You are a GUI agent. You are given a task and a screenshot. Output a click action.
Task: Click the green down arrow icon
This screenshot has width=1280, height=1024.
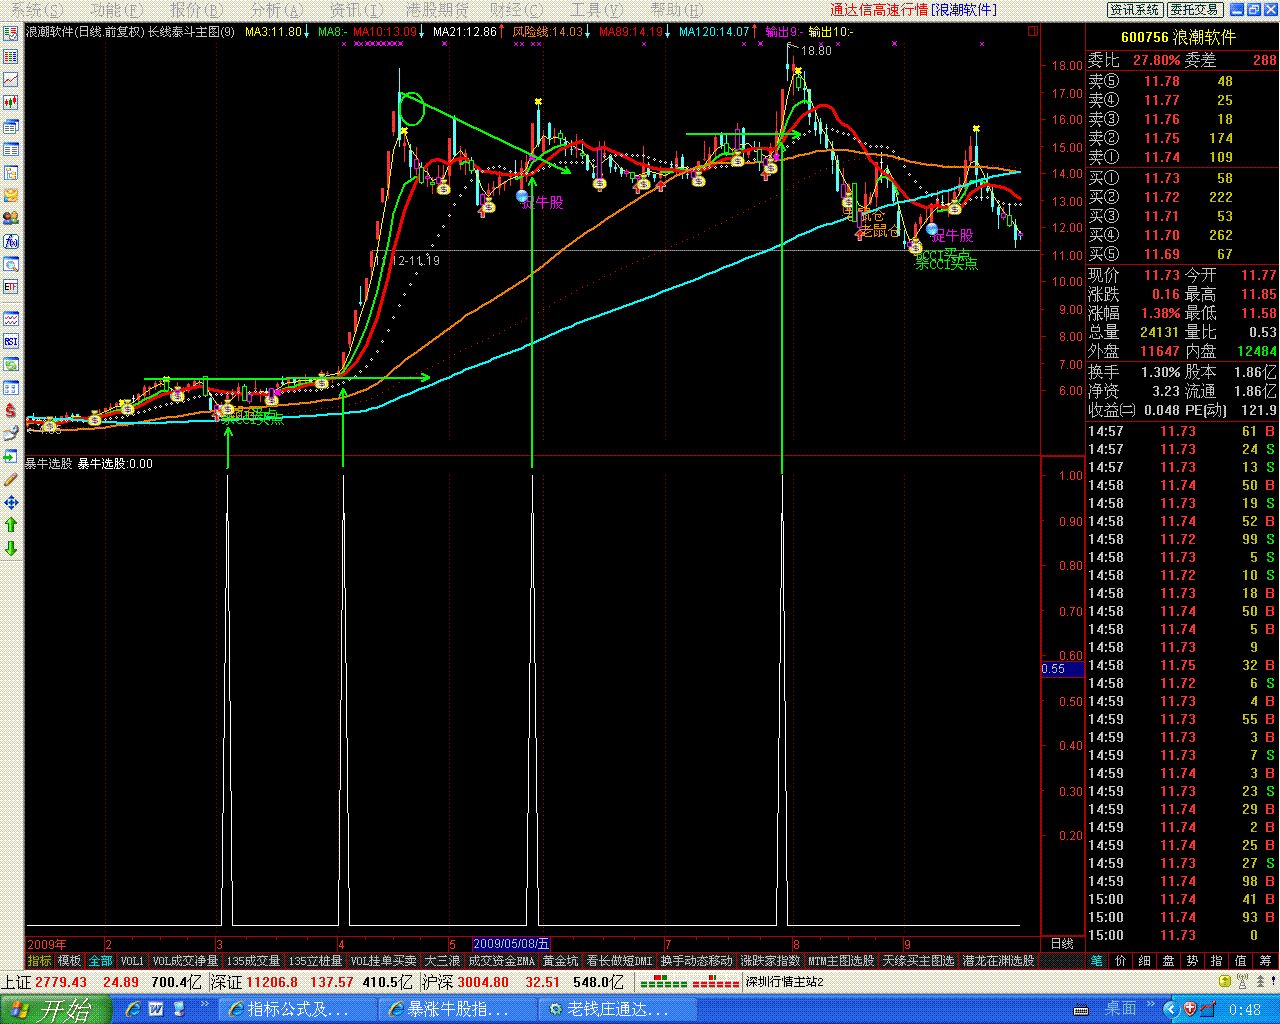(x=11, y=548)
